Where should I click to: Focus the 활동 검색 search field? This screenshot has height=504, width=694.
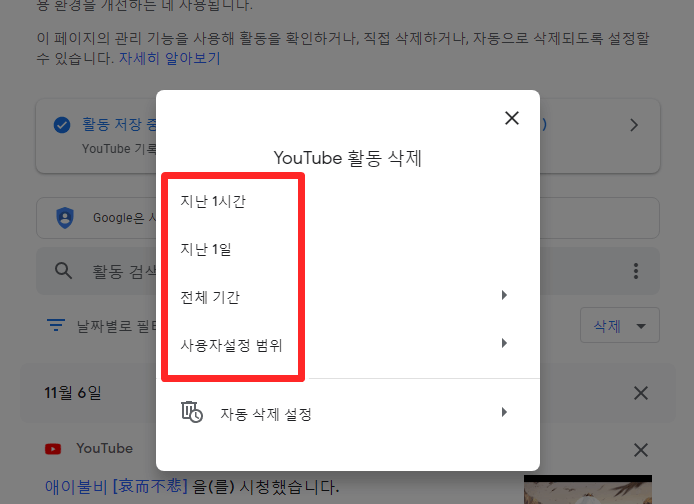(348, 271)
